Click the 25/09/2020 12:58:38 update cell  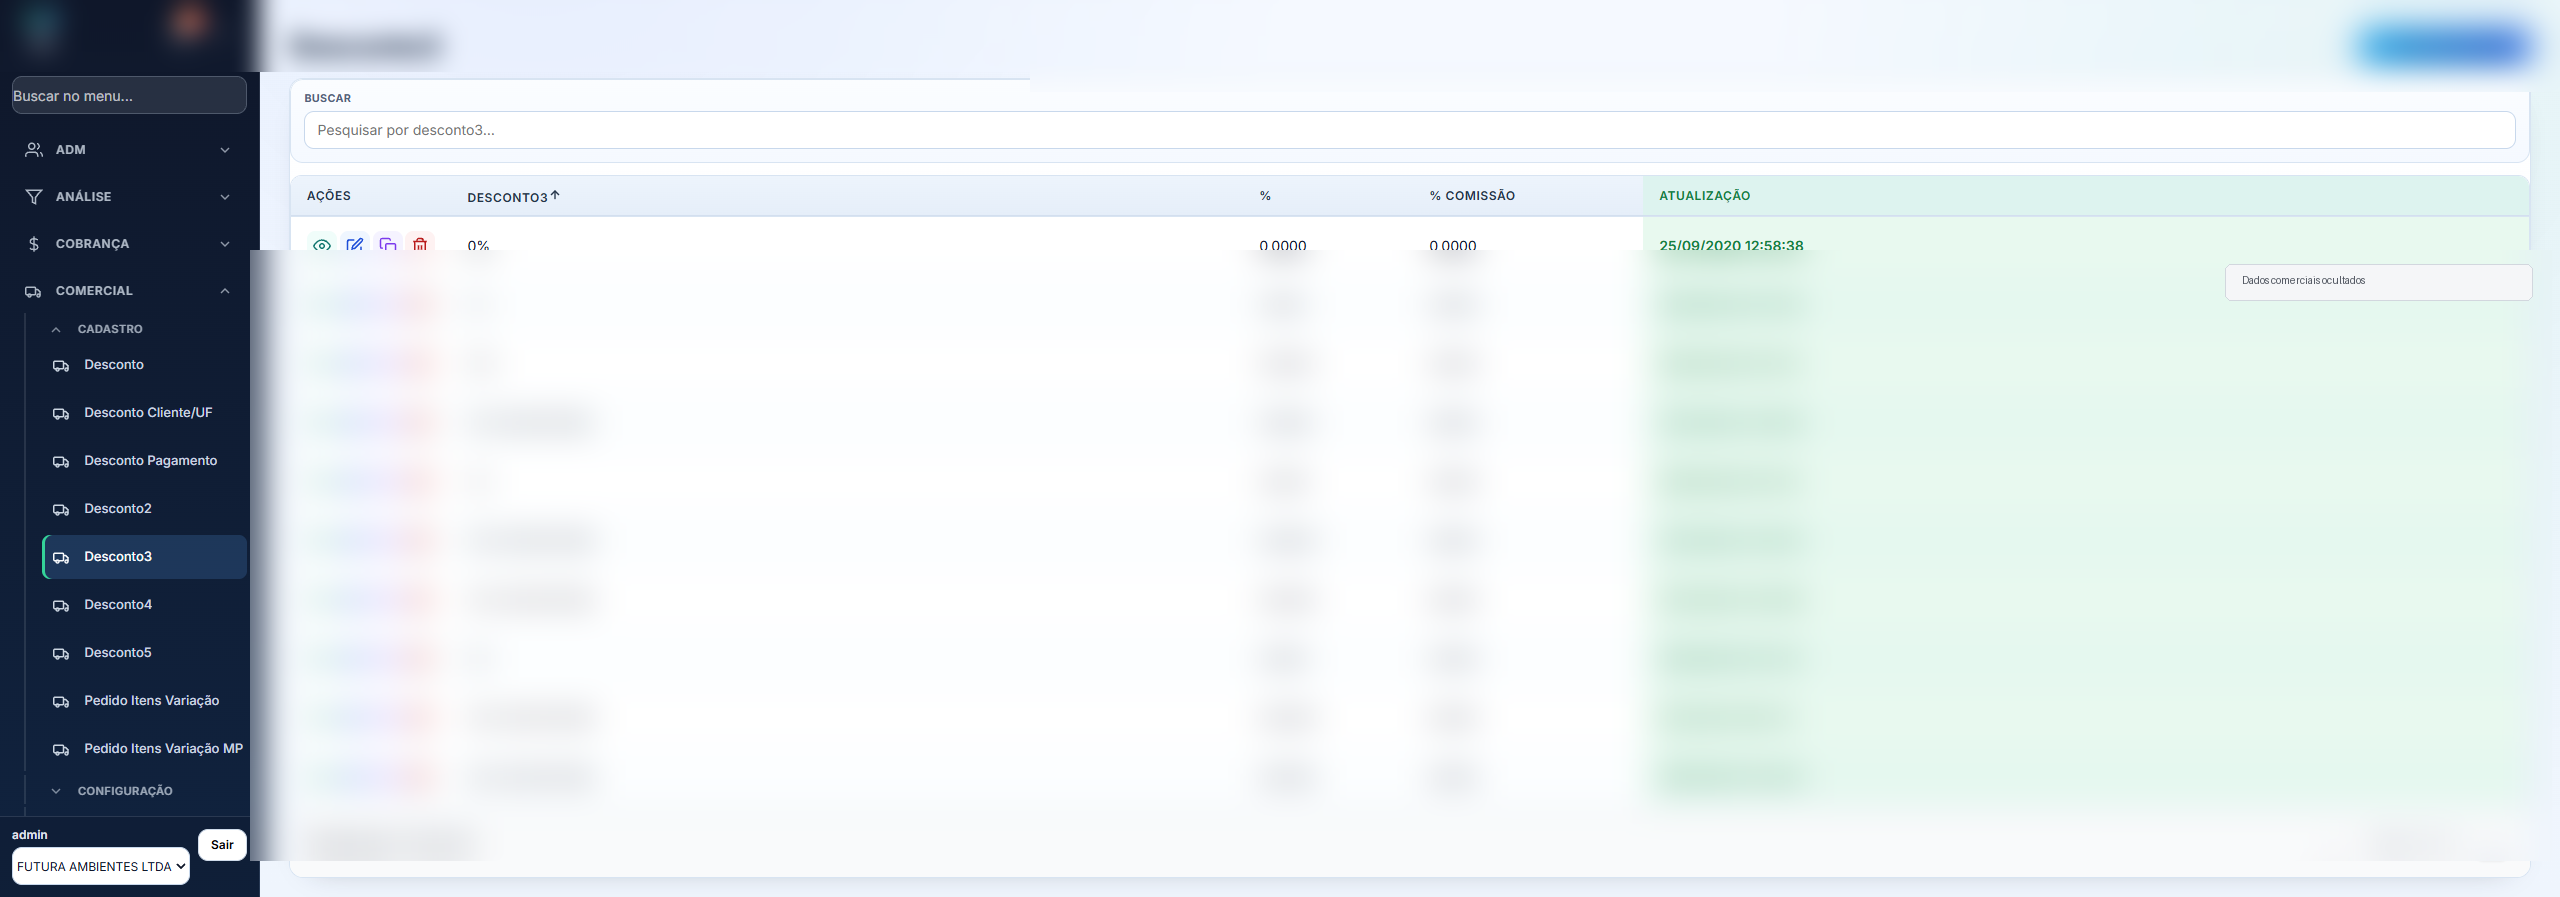(1731, 245)
